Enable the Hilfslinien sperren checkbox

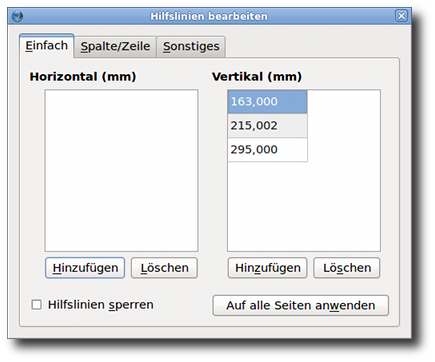[36, 305]
